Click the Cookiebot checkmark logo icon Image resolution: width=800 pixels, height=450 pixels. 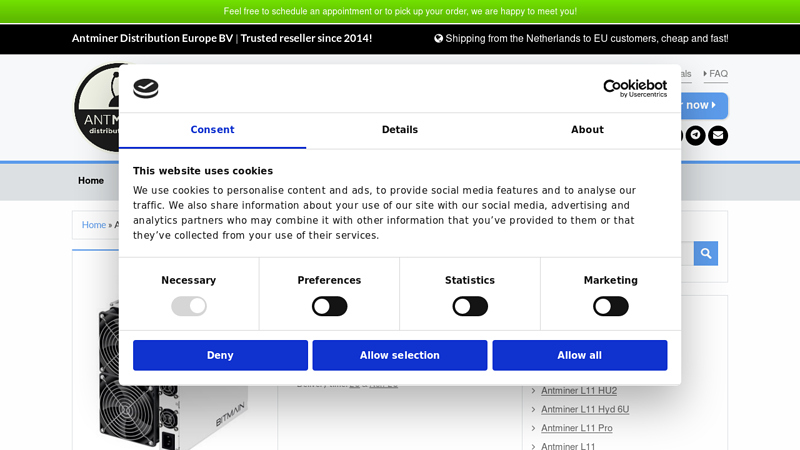point(146,88)
